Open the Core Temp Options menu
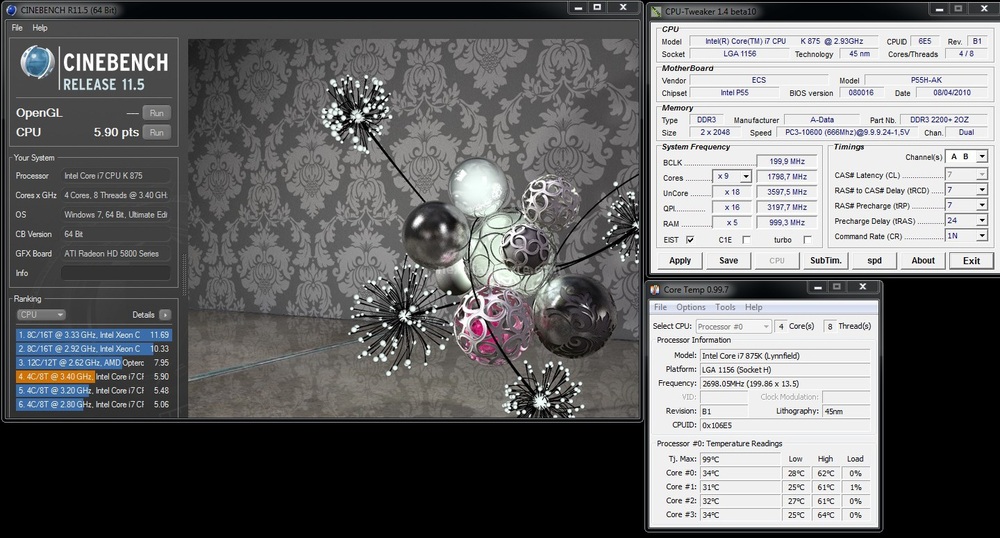Screen dimensions: 1000x538 click(691, 307)
